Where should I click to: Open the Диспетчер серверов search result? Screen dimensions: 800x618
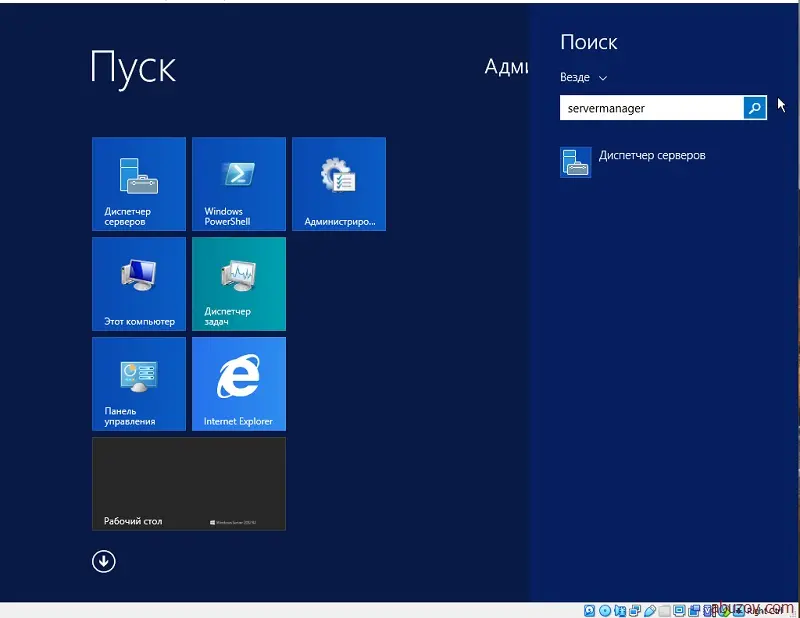(x=652, y=156)
